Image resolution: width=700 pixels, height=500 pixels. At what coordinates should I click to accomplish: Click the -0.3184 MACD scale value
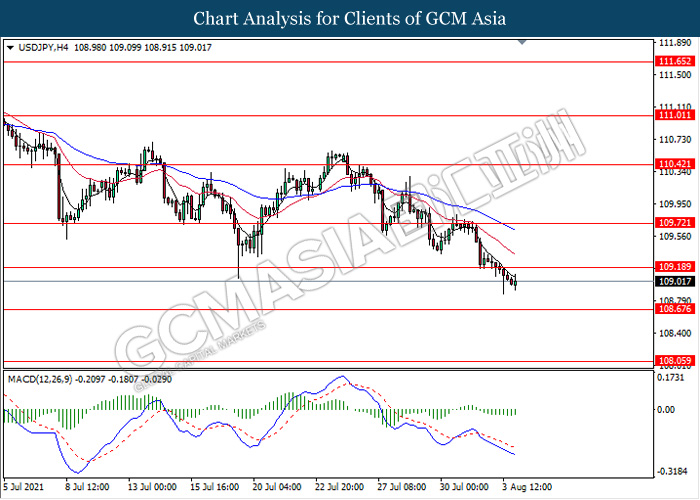(x=670, y=471)
